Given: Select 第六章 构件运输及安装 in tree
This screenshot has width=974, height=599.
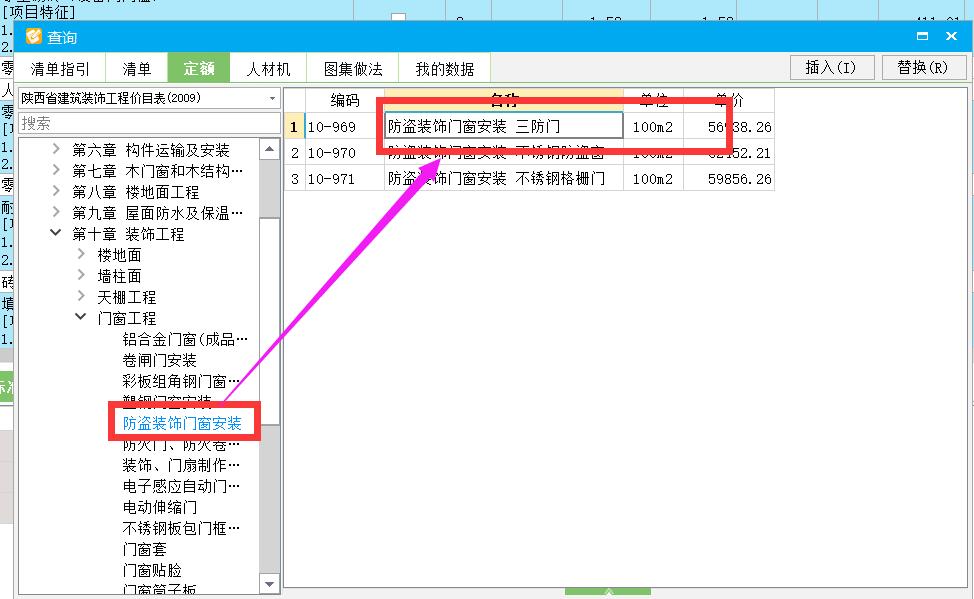Looking at the screenshot, I should 151,150.
